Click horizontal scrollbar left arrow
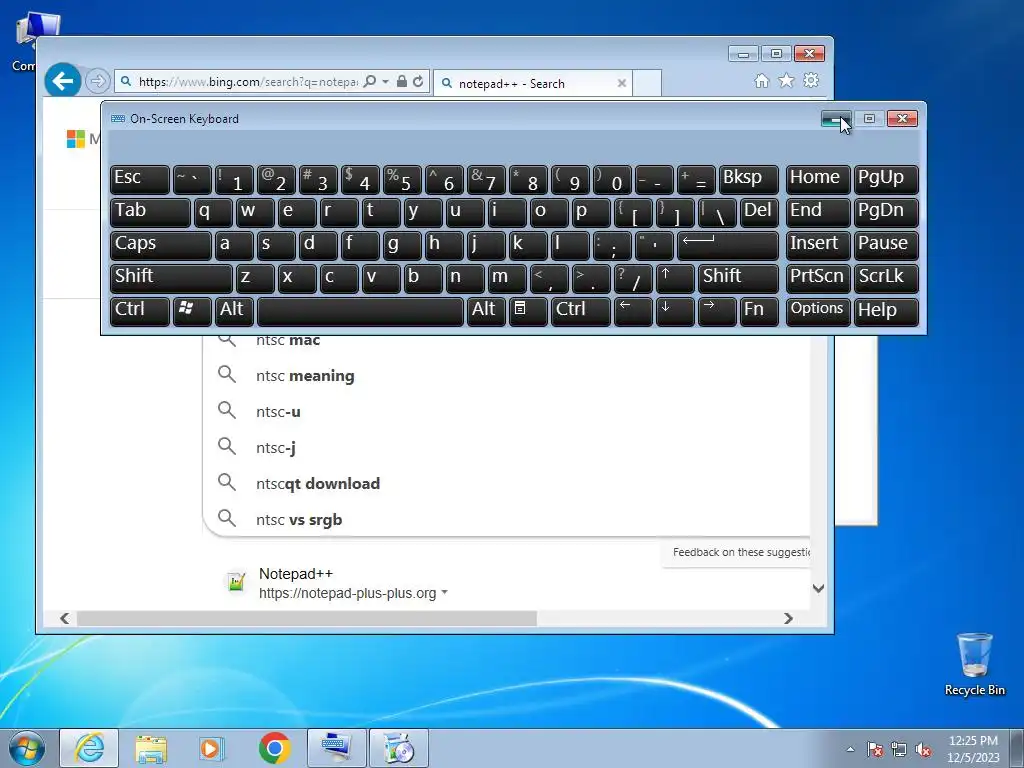This screenshot has width=1024, height=768. pos(65,618)
